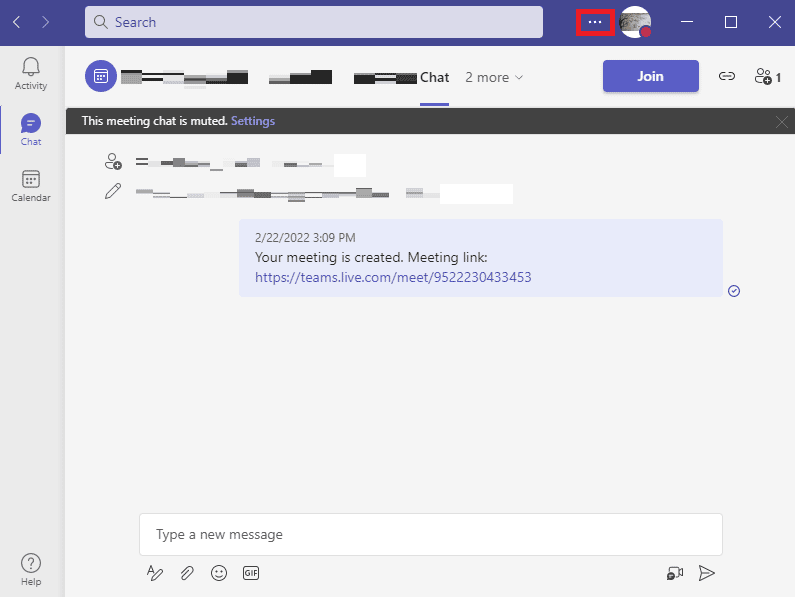This screenshot has width=795, height=597.
Task: Open the Calendar view
Action: click(31, 186)
